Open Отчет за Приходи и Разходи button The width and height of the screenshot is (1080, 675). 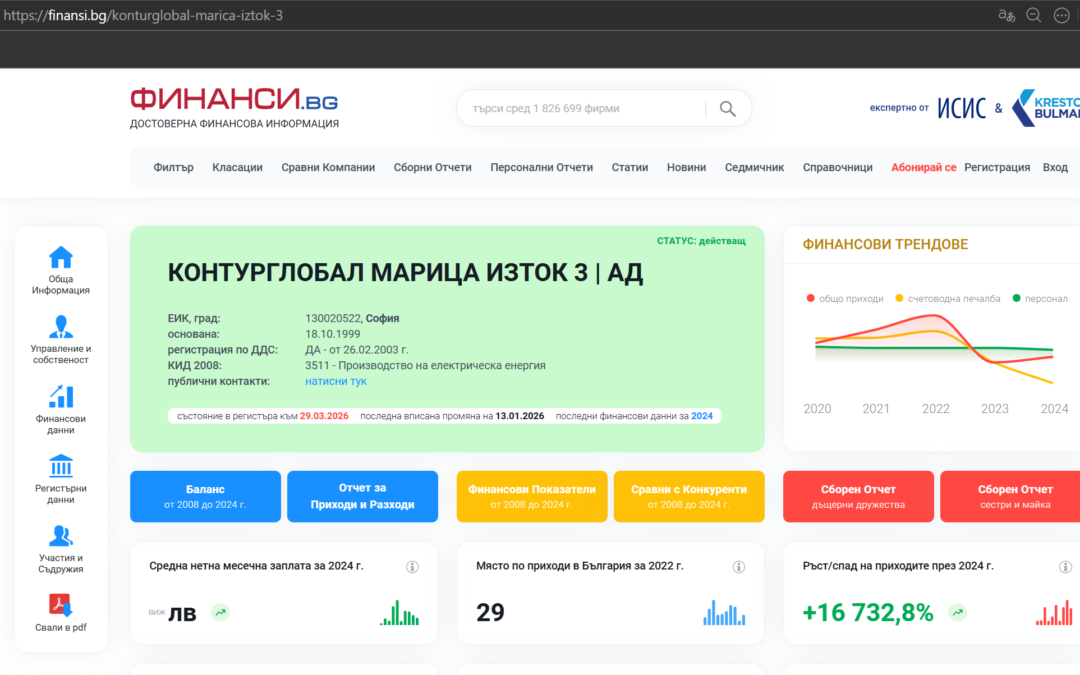pyautogui.click(x=362, y=497)
